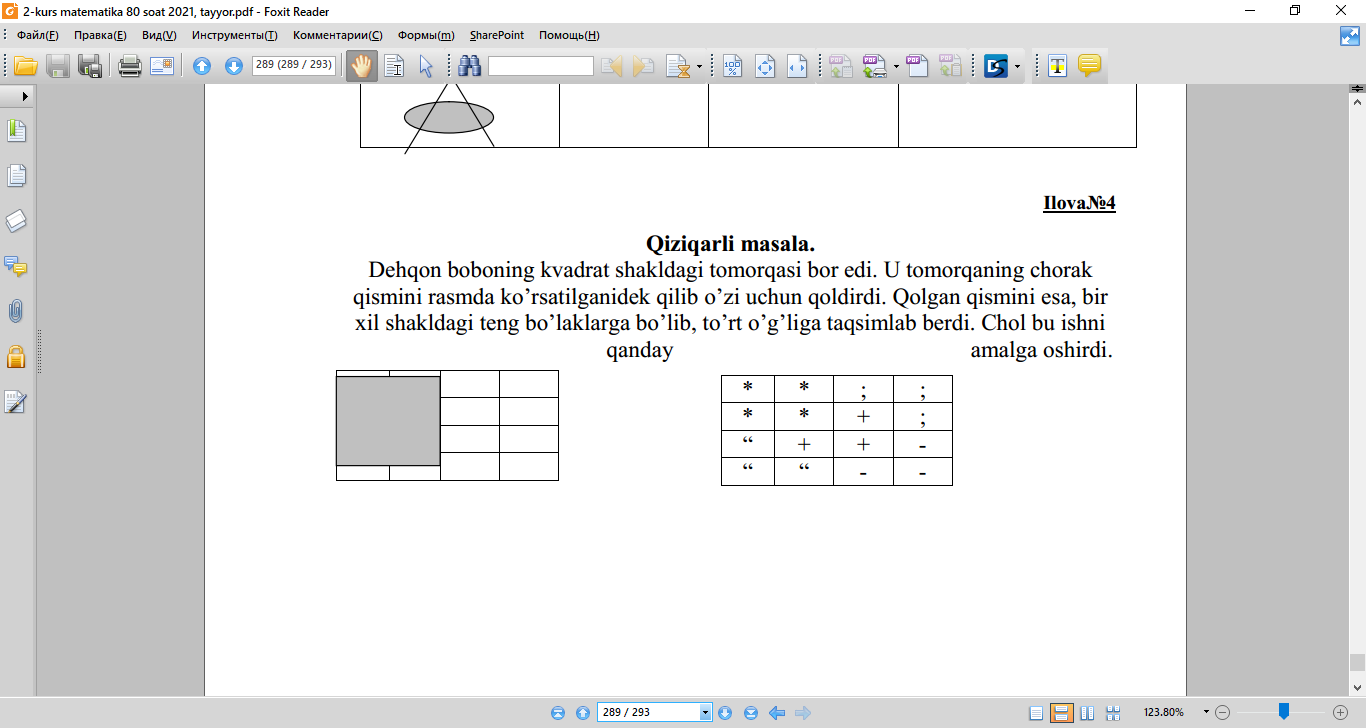Screen dimensions: 1366x728
Task: Click the Previous View left arrow
Action: point(775,713)
